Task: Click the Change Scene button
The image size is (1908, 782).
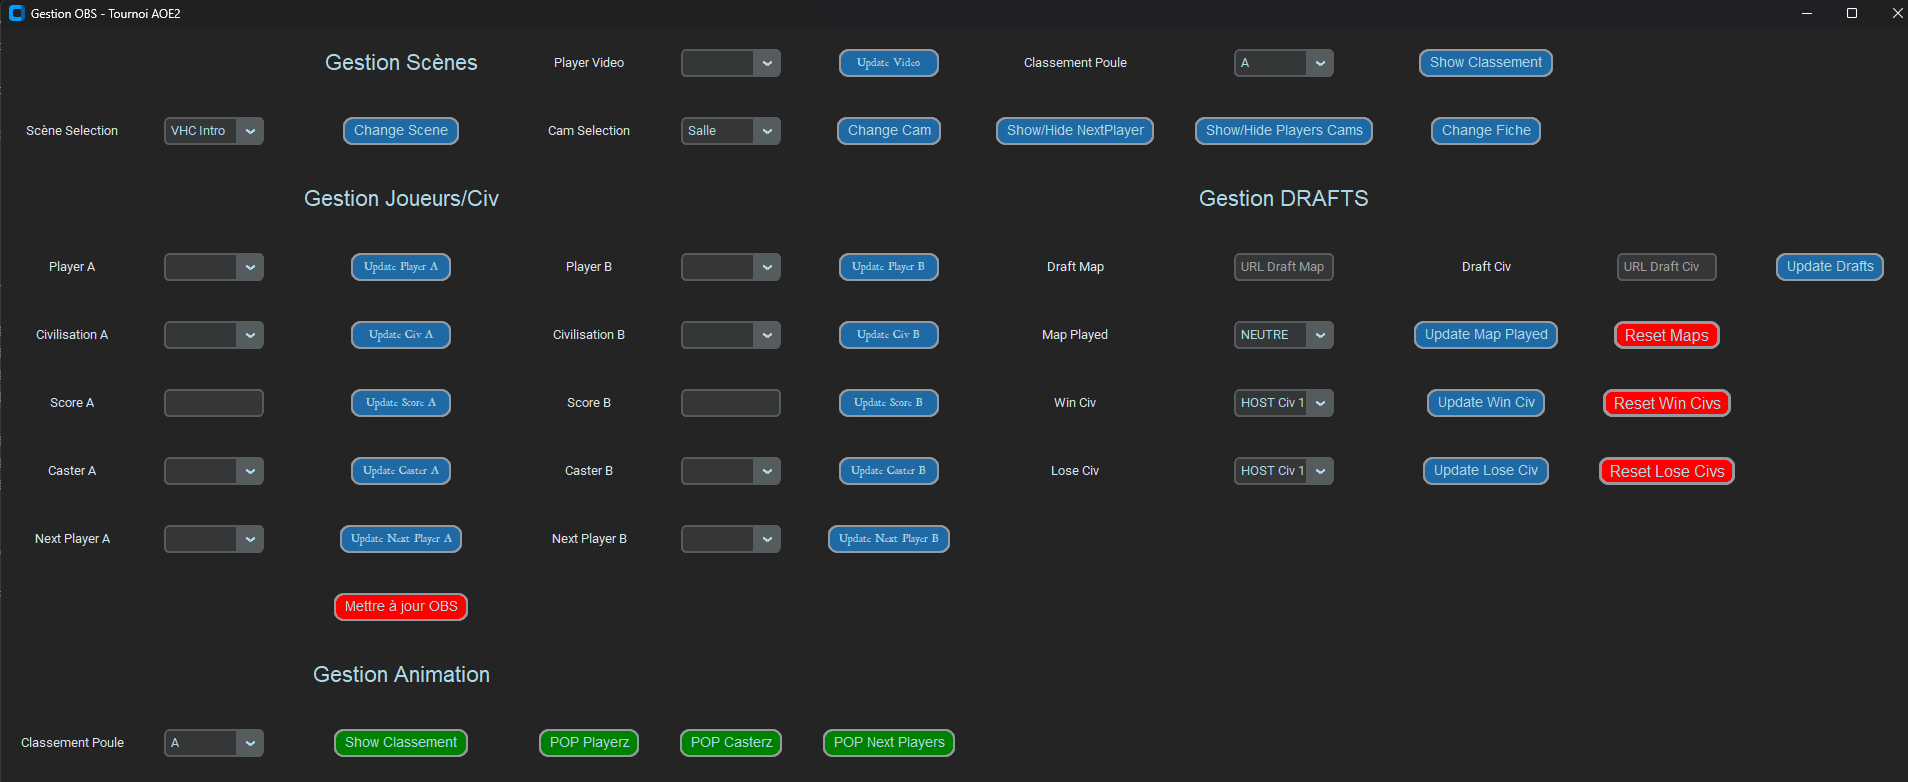Action: point(401,131)
